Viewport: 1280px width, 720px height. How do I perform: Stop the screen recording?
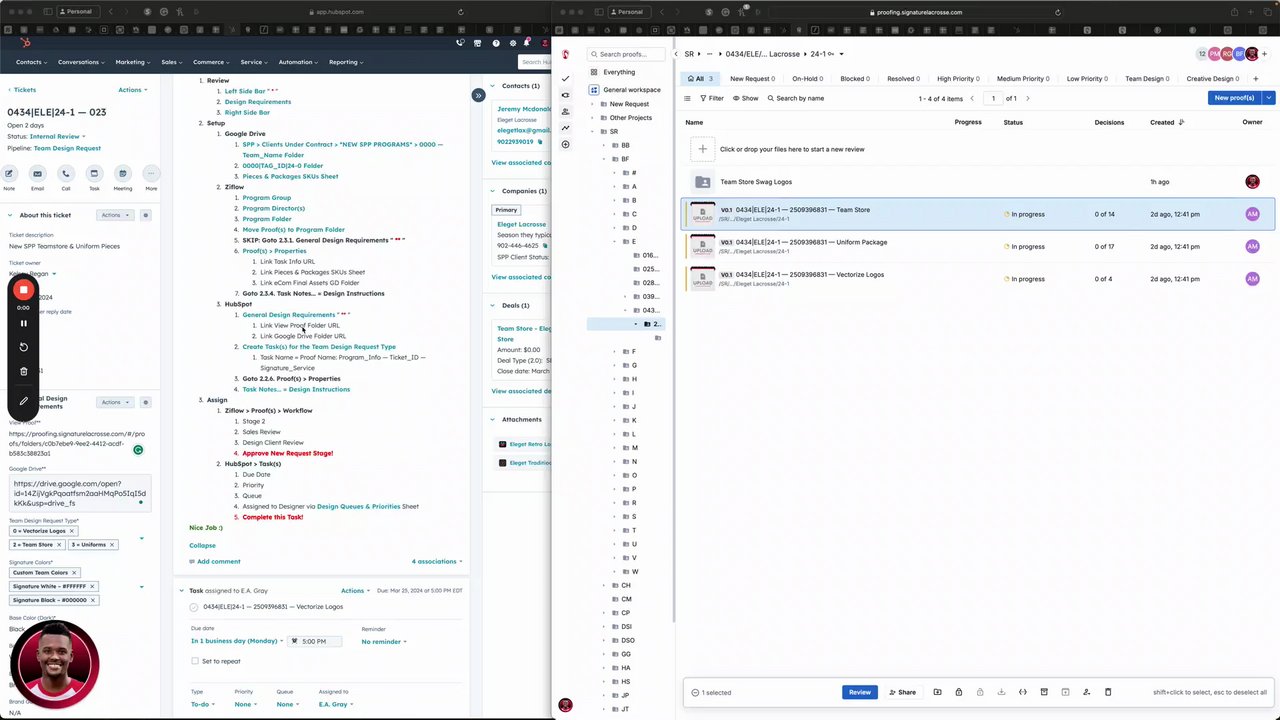pos(24,290)
